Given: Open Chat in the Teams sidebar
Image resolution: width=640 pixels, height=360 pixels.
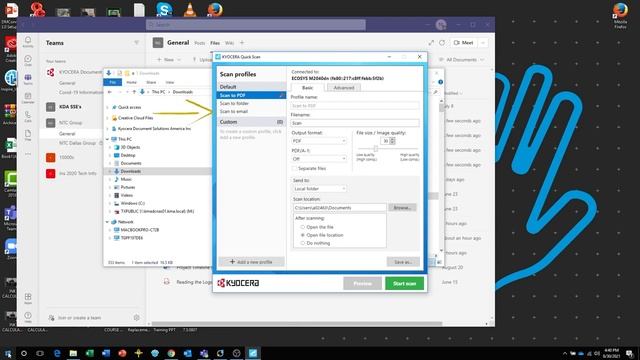Looking at the screenshot, I should click(28, 60).
